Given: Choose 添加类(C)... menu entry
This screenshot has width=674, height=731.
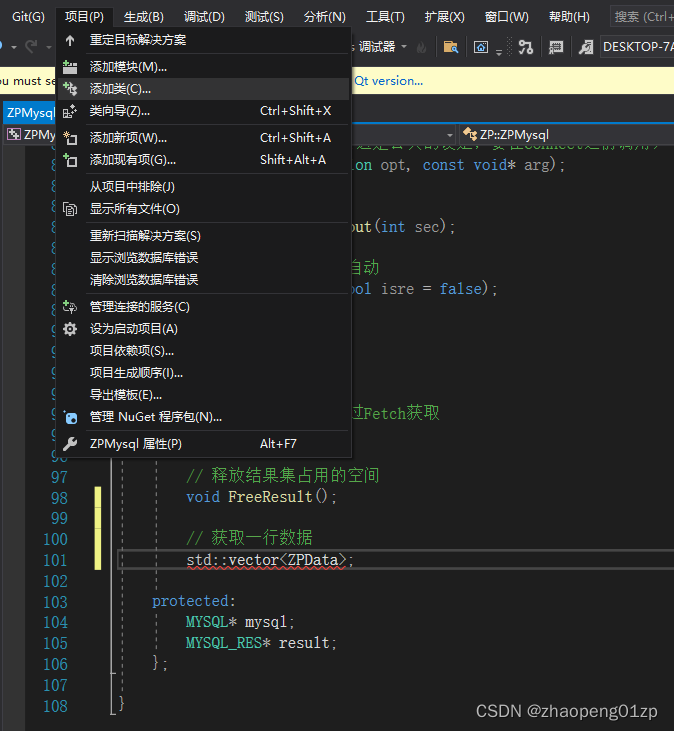Looking at the screenshot, I should (x=204, y=89).
